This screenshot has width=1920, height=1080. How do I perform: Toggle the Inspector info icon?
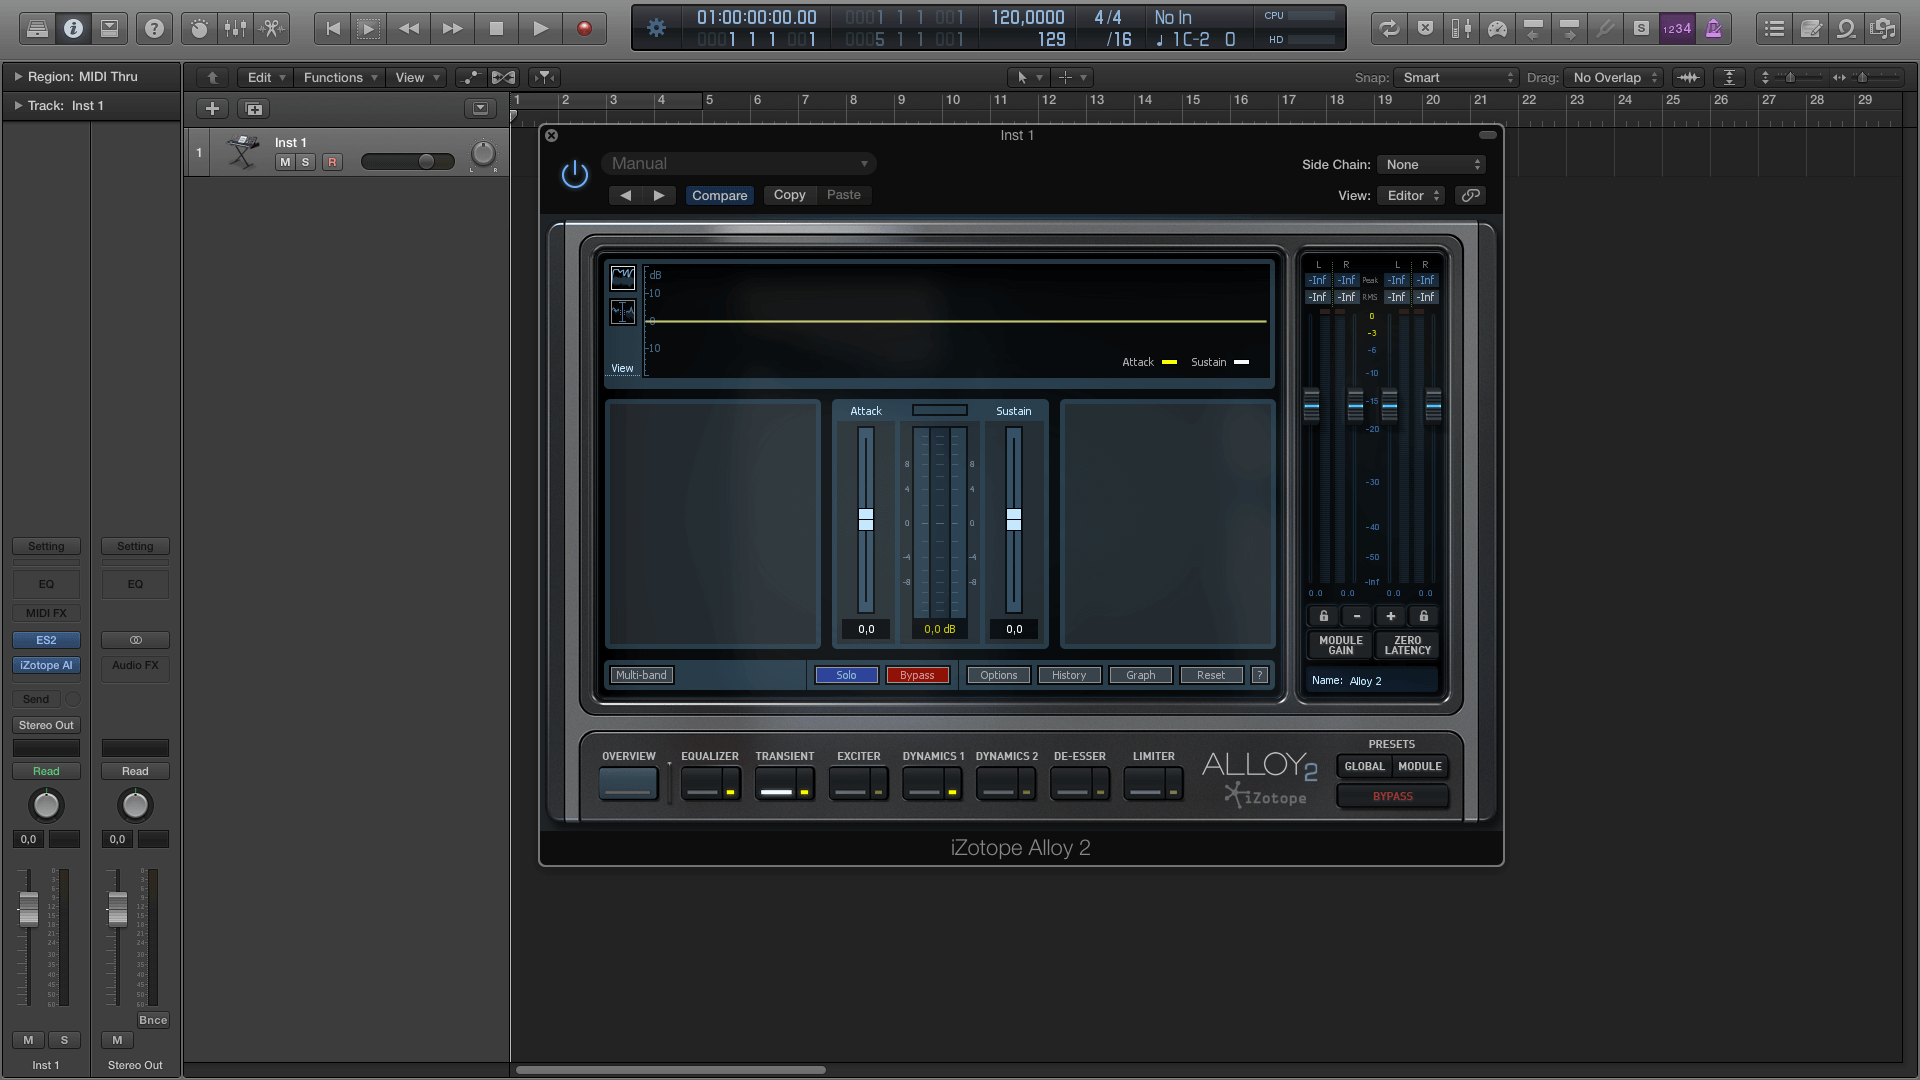click(73, 29)
